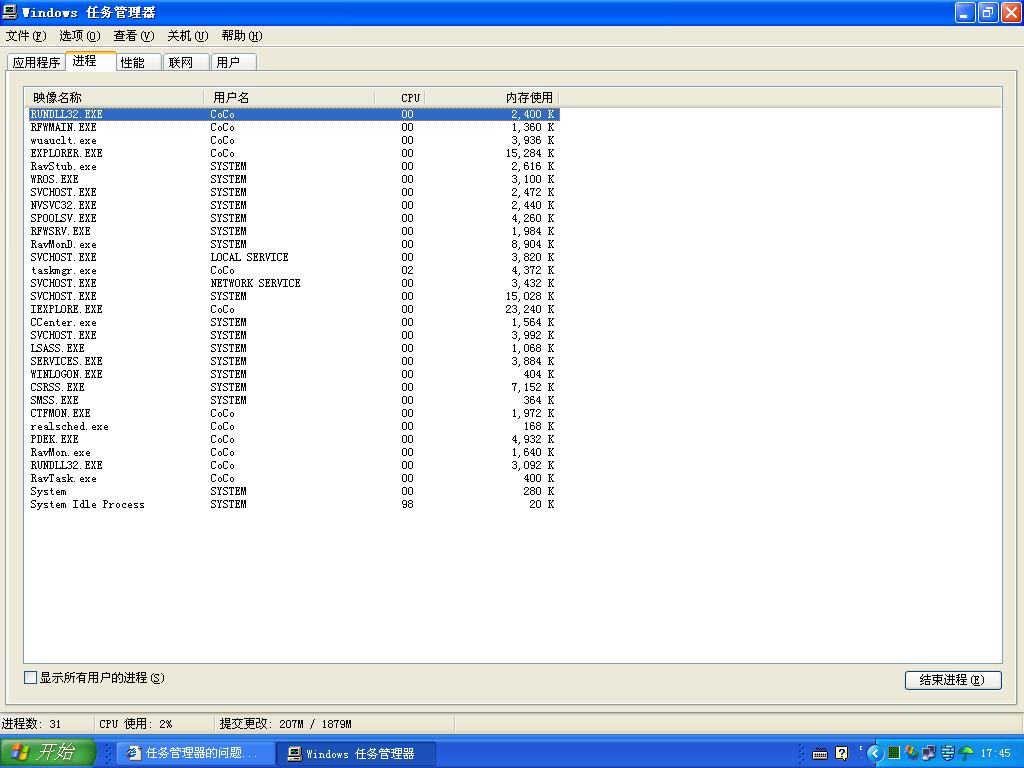
Task: Open the 文件 menu
Action: pos(25,36)
